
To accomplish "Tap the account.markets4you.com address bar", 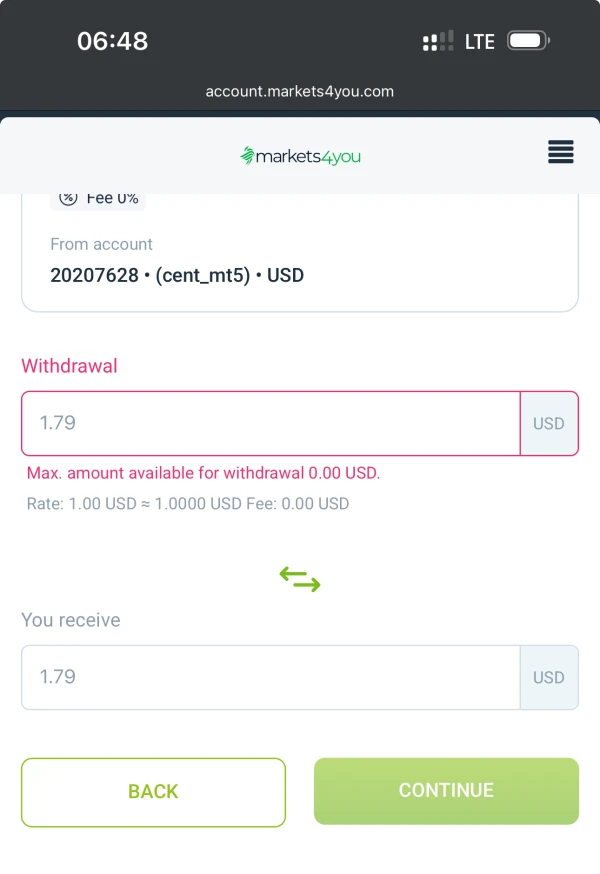I will click(x=299, y=91).
